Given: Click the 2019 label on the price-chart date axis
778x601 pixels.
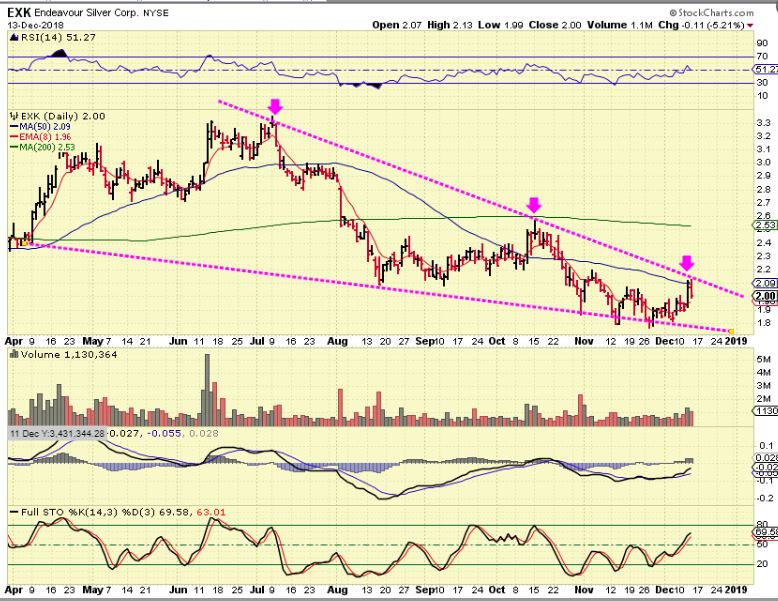Looking at the screenshot, I should pos(736,341).
